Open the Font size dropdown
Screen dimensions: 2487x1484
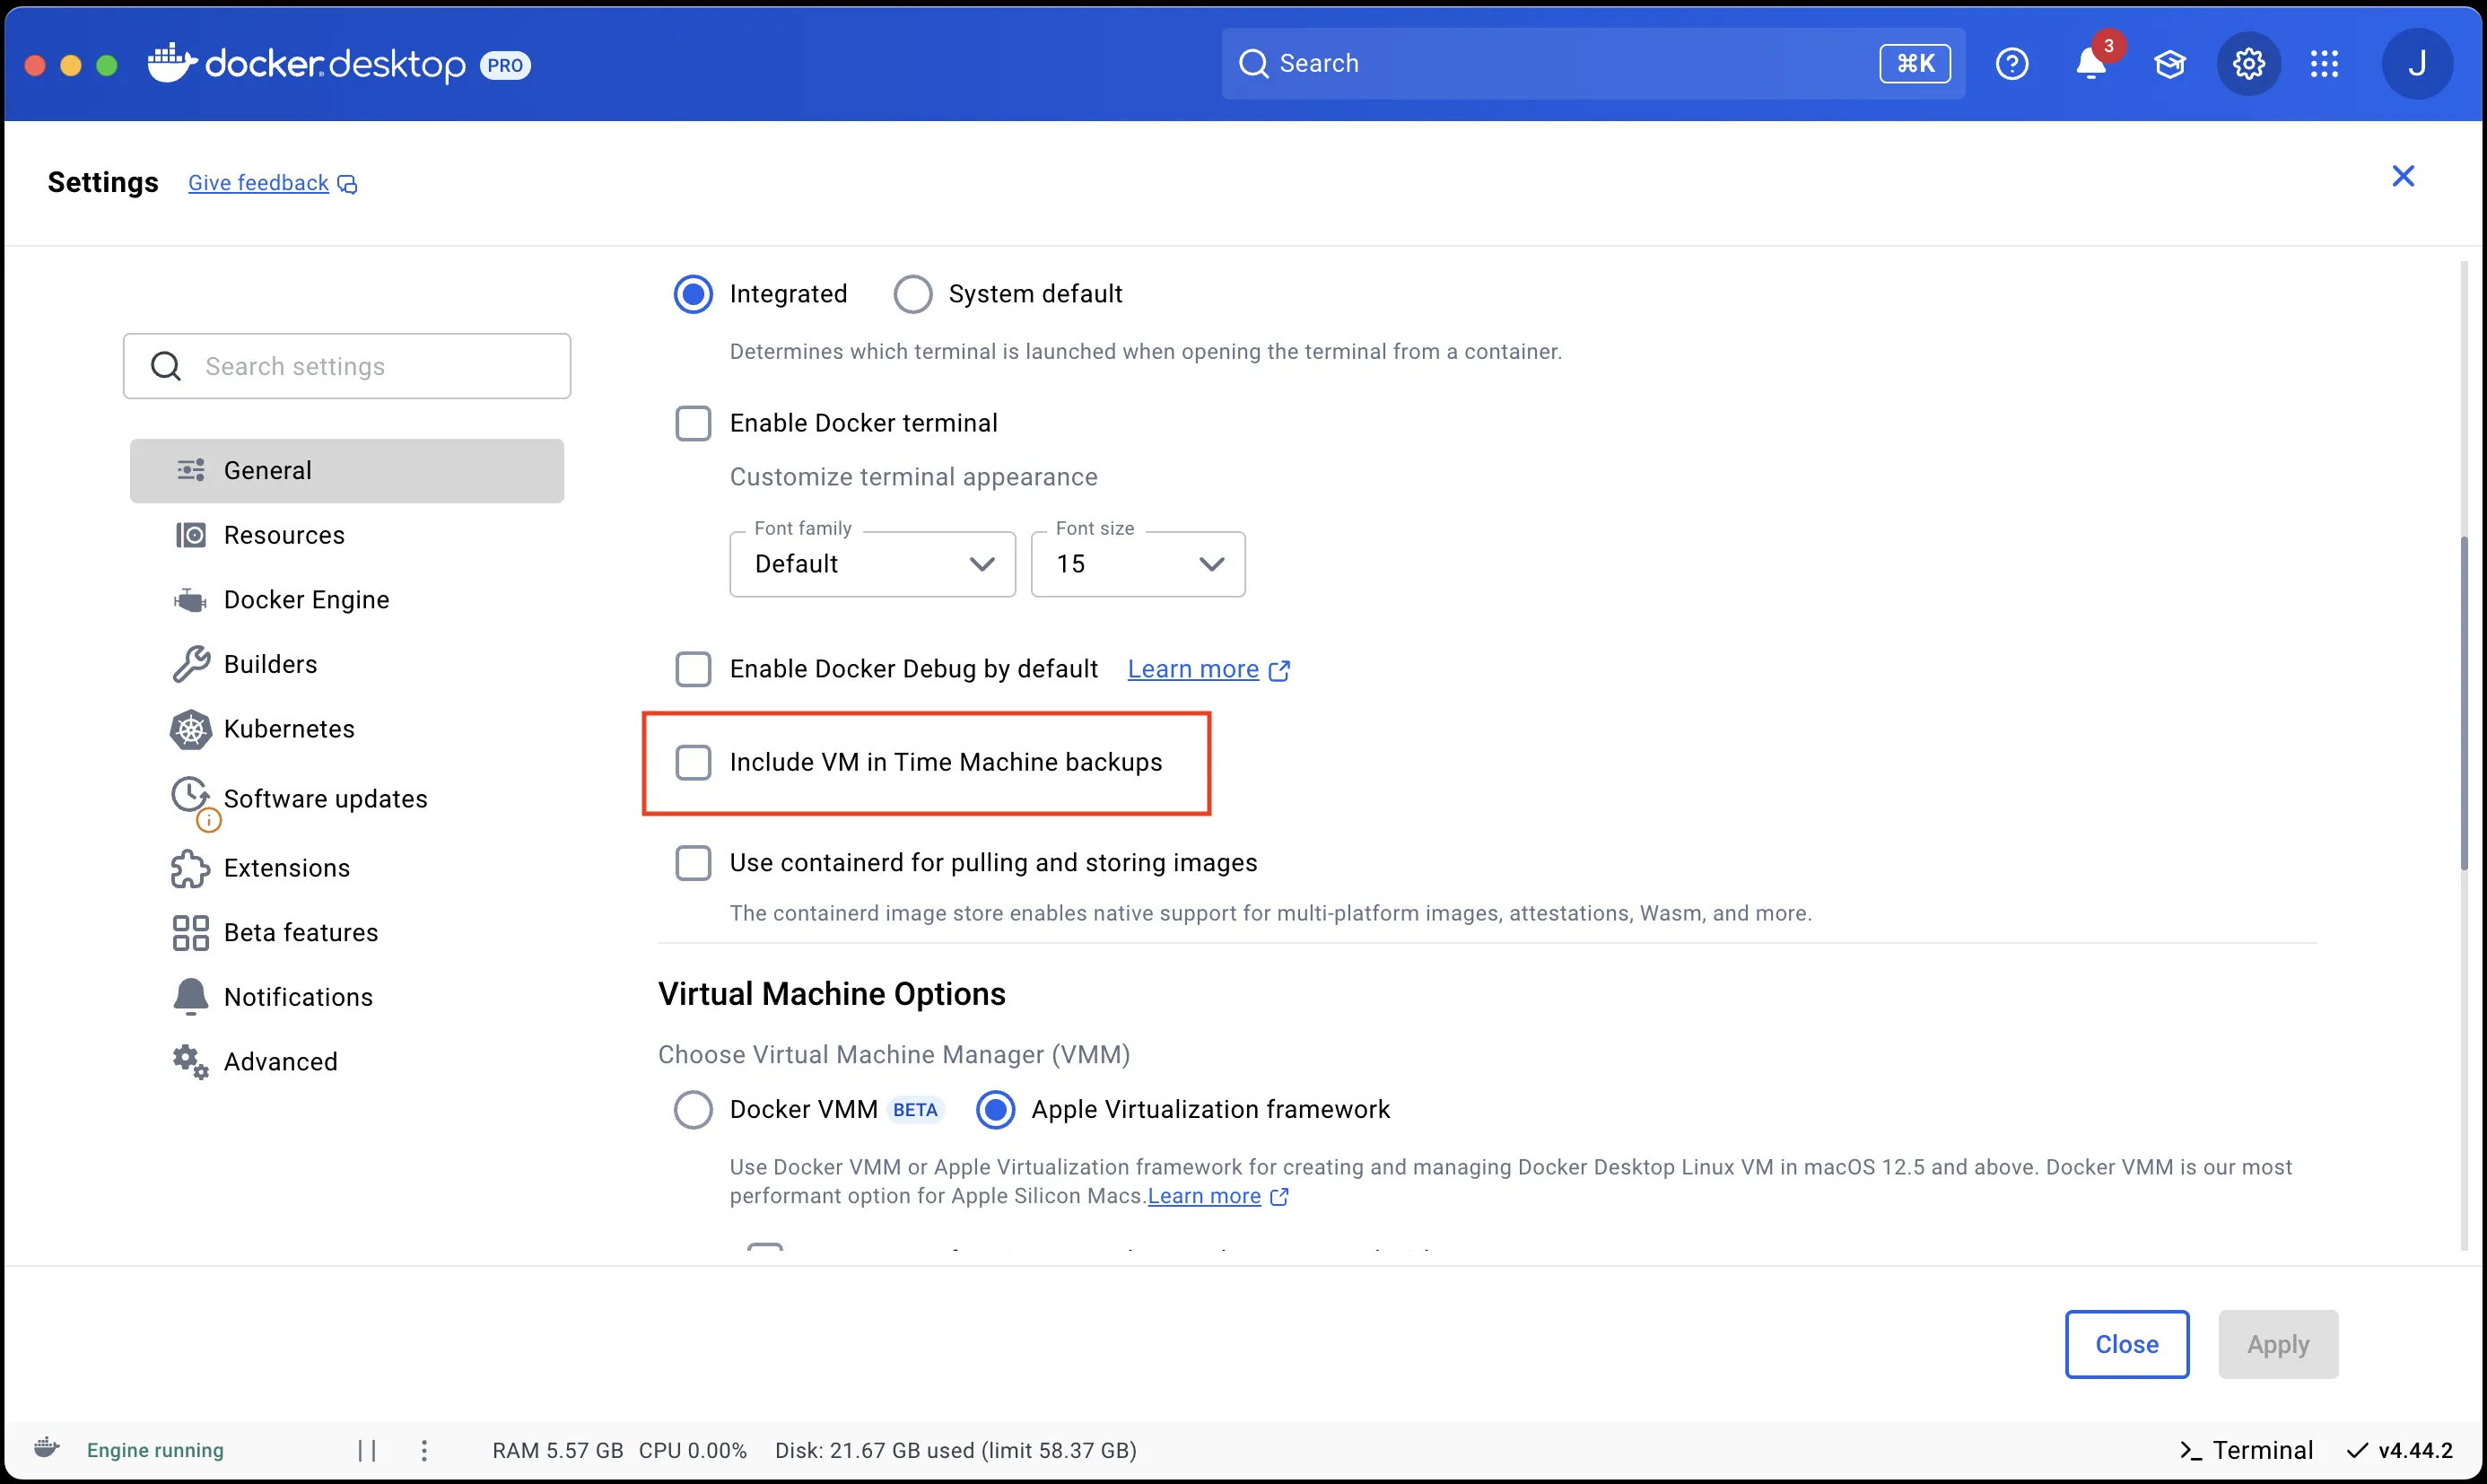tap(1137, 564)
